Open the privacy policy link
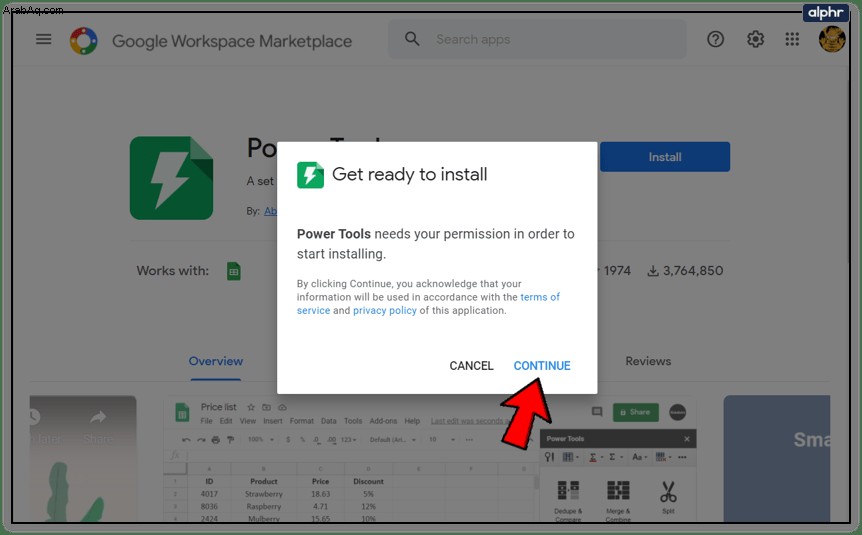The height and width of the screenshot is (535, 862). coord(385,311)
